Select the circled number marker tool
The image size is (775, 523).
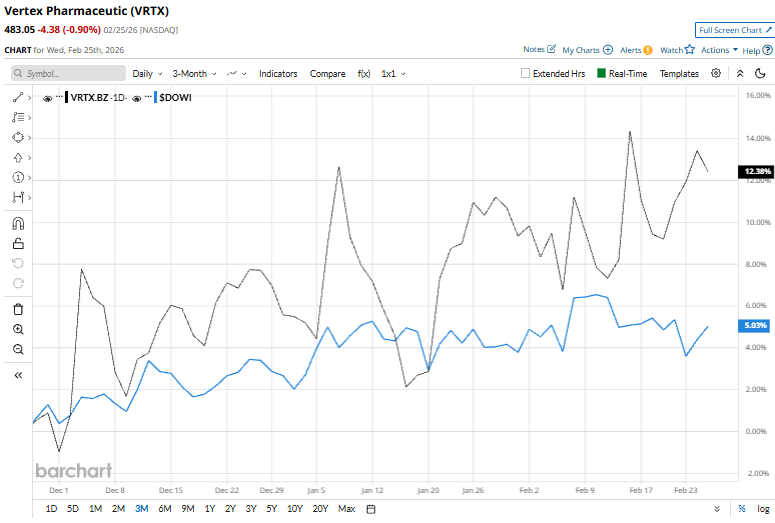coord(18,177)
